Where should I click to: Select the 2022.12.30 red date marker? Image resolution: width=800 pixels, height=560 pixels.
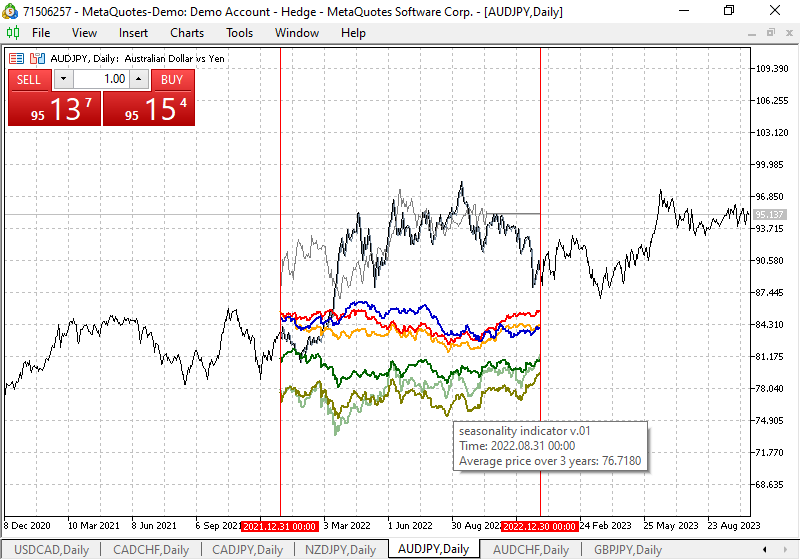point(540,525)
